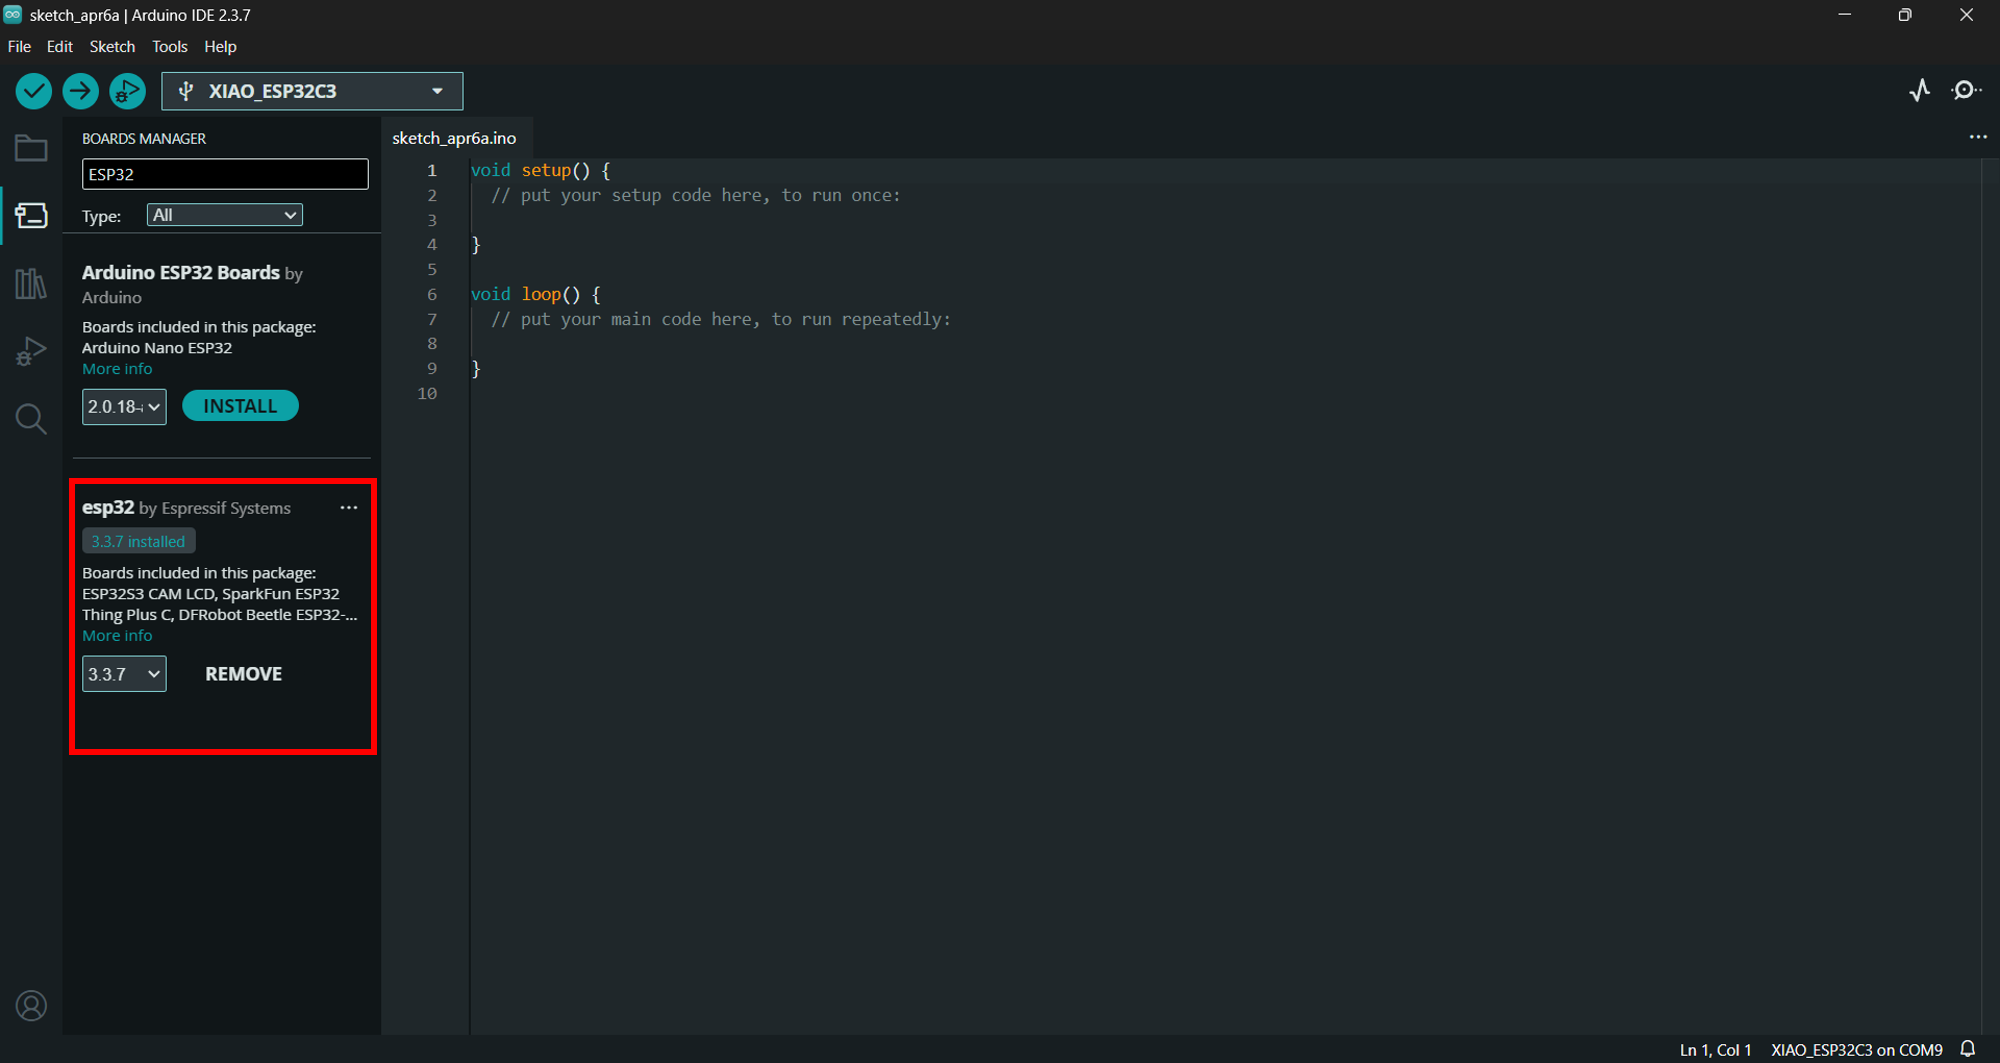The width and height of the screenshot is (2000, 1063).
Task: Open the 3.3.7 version dropdown for esp32
Action: coord(124,674)
